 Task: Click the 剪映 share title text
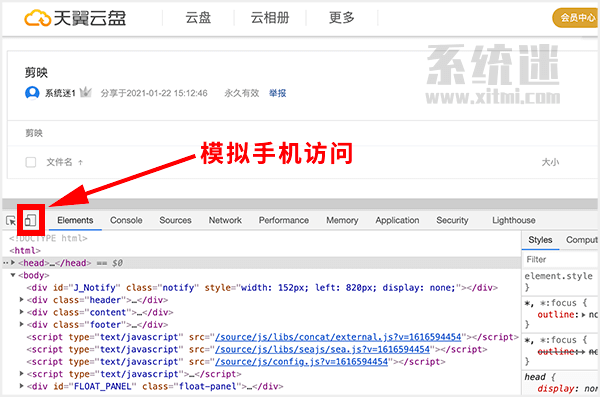point(36,72)
